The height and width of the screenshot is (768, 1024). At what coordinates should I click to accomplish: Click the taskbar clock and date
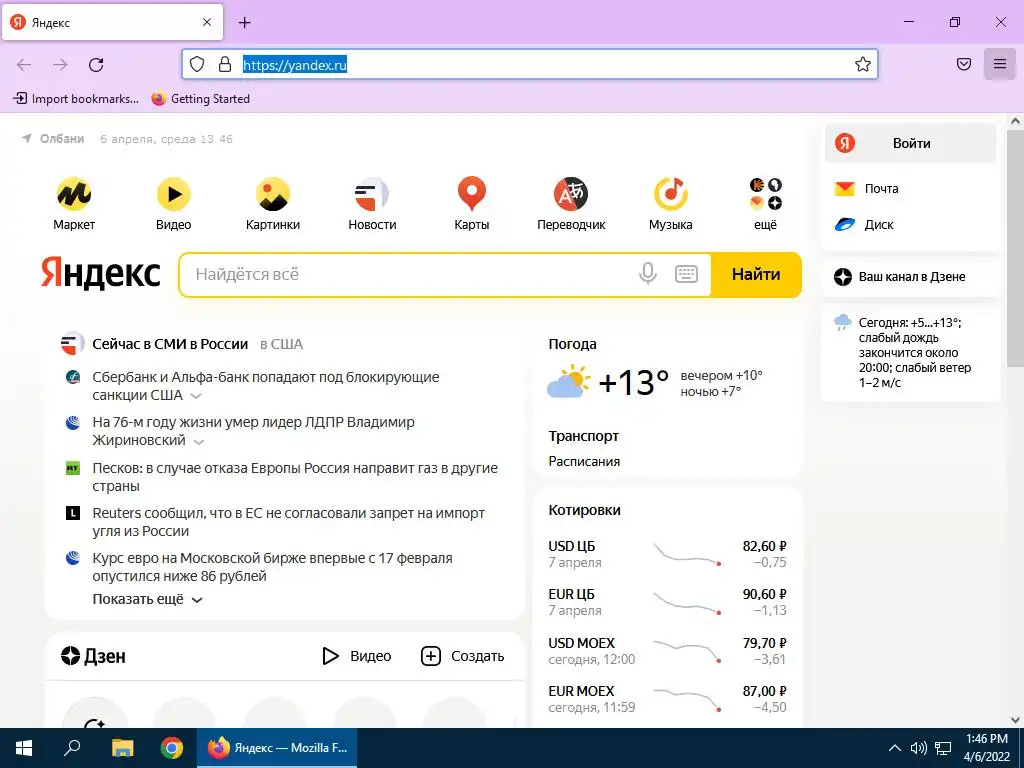(986, 748)
